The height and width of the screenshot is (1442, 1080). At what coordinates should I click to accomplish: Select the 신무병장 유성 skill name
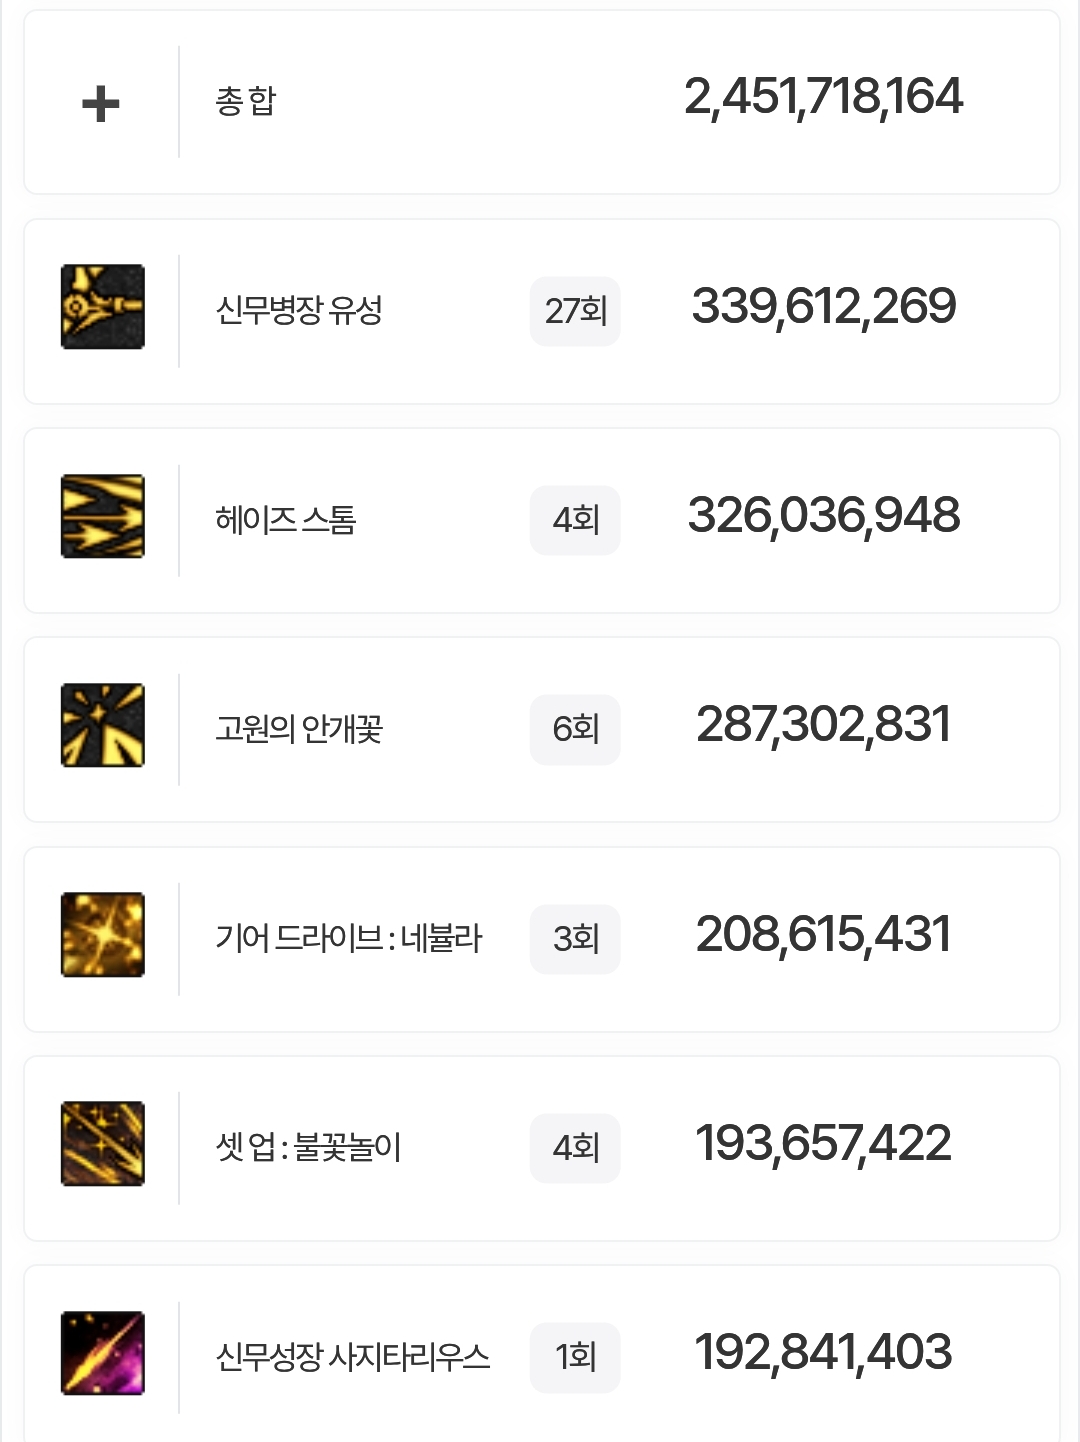click(299, 310)
